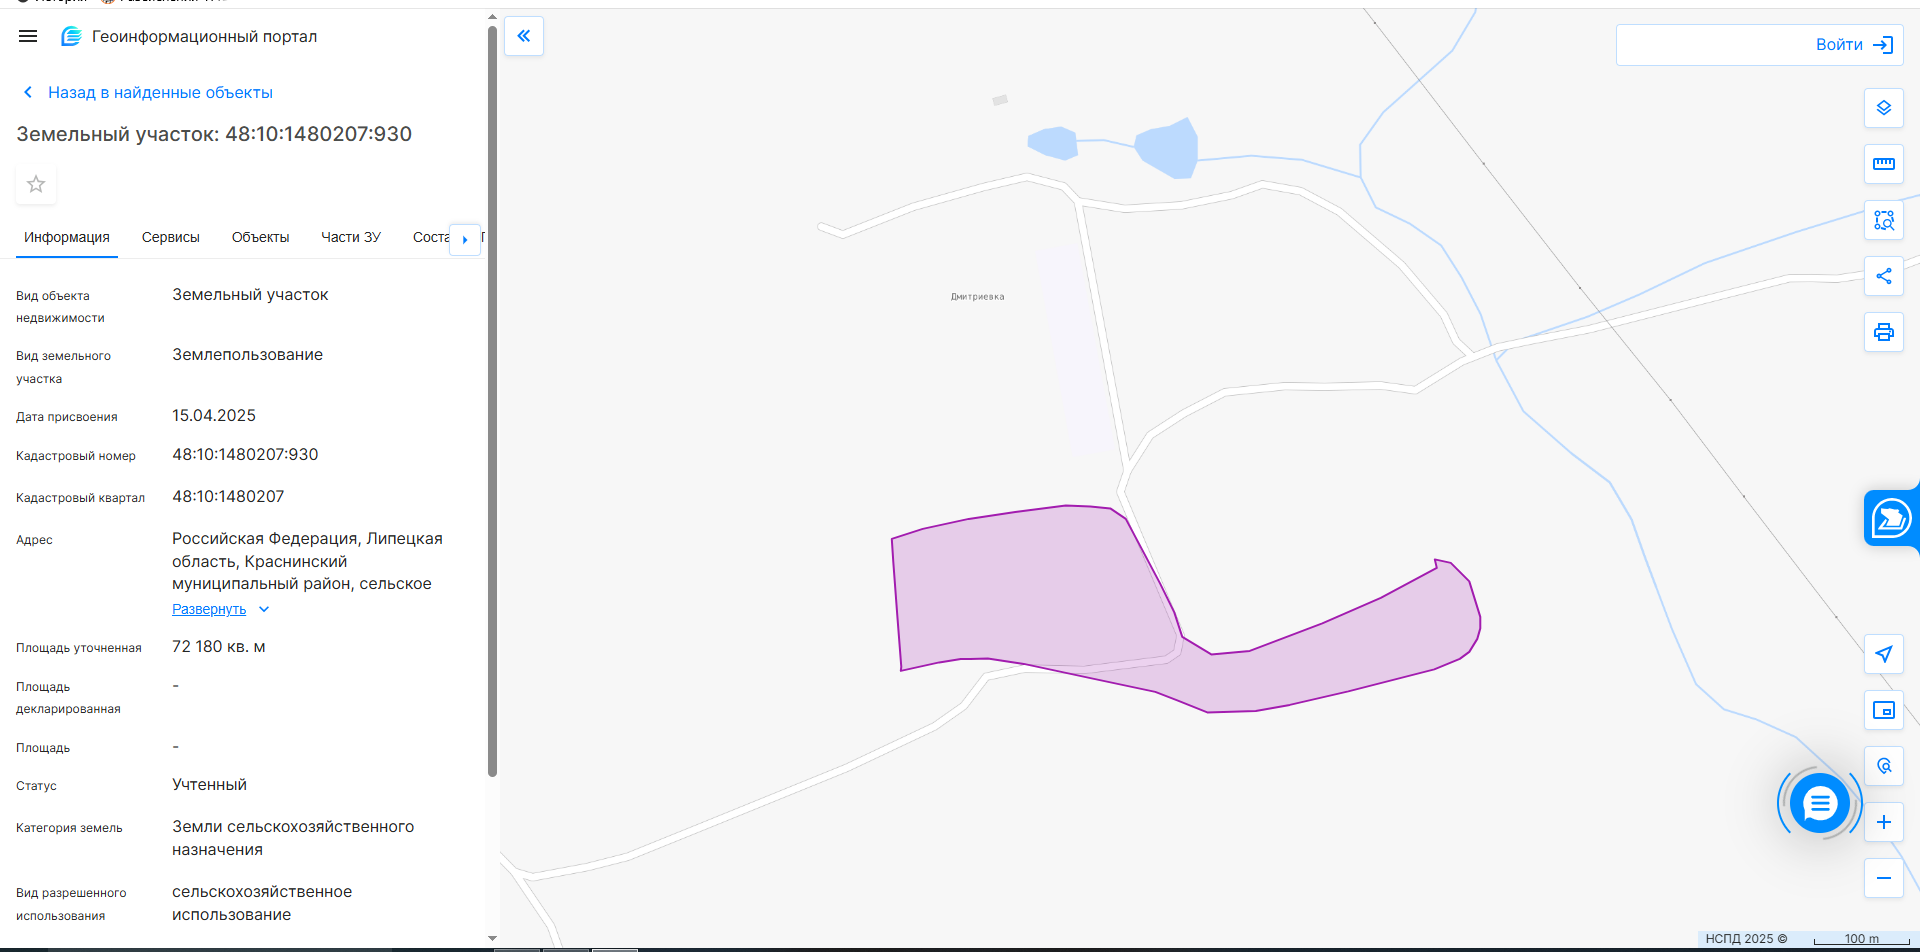The image size is (1920, 952).
Task: Add land plot to favorites star
Action: pos(36,184)
